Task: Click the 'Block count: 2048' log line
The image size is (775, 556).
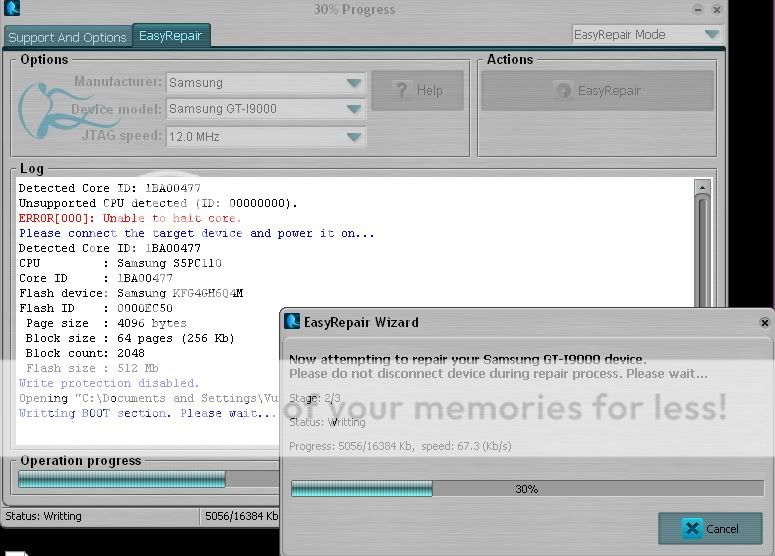Action: coord(85,353)
